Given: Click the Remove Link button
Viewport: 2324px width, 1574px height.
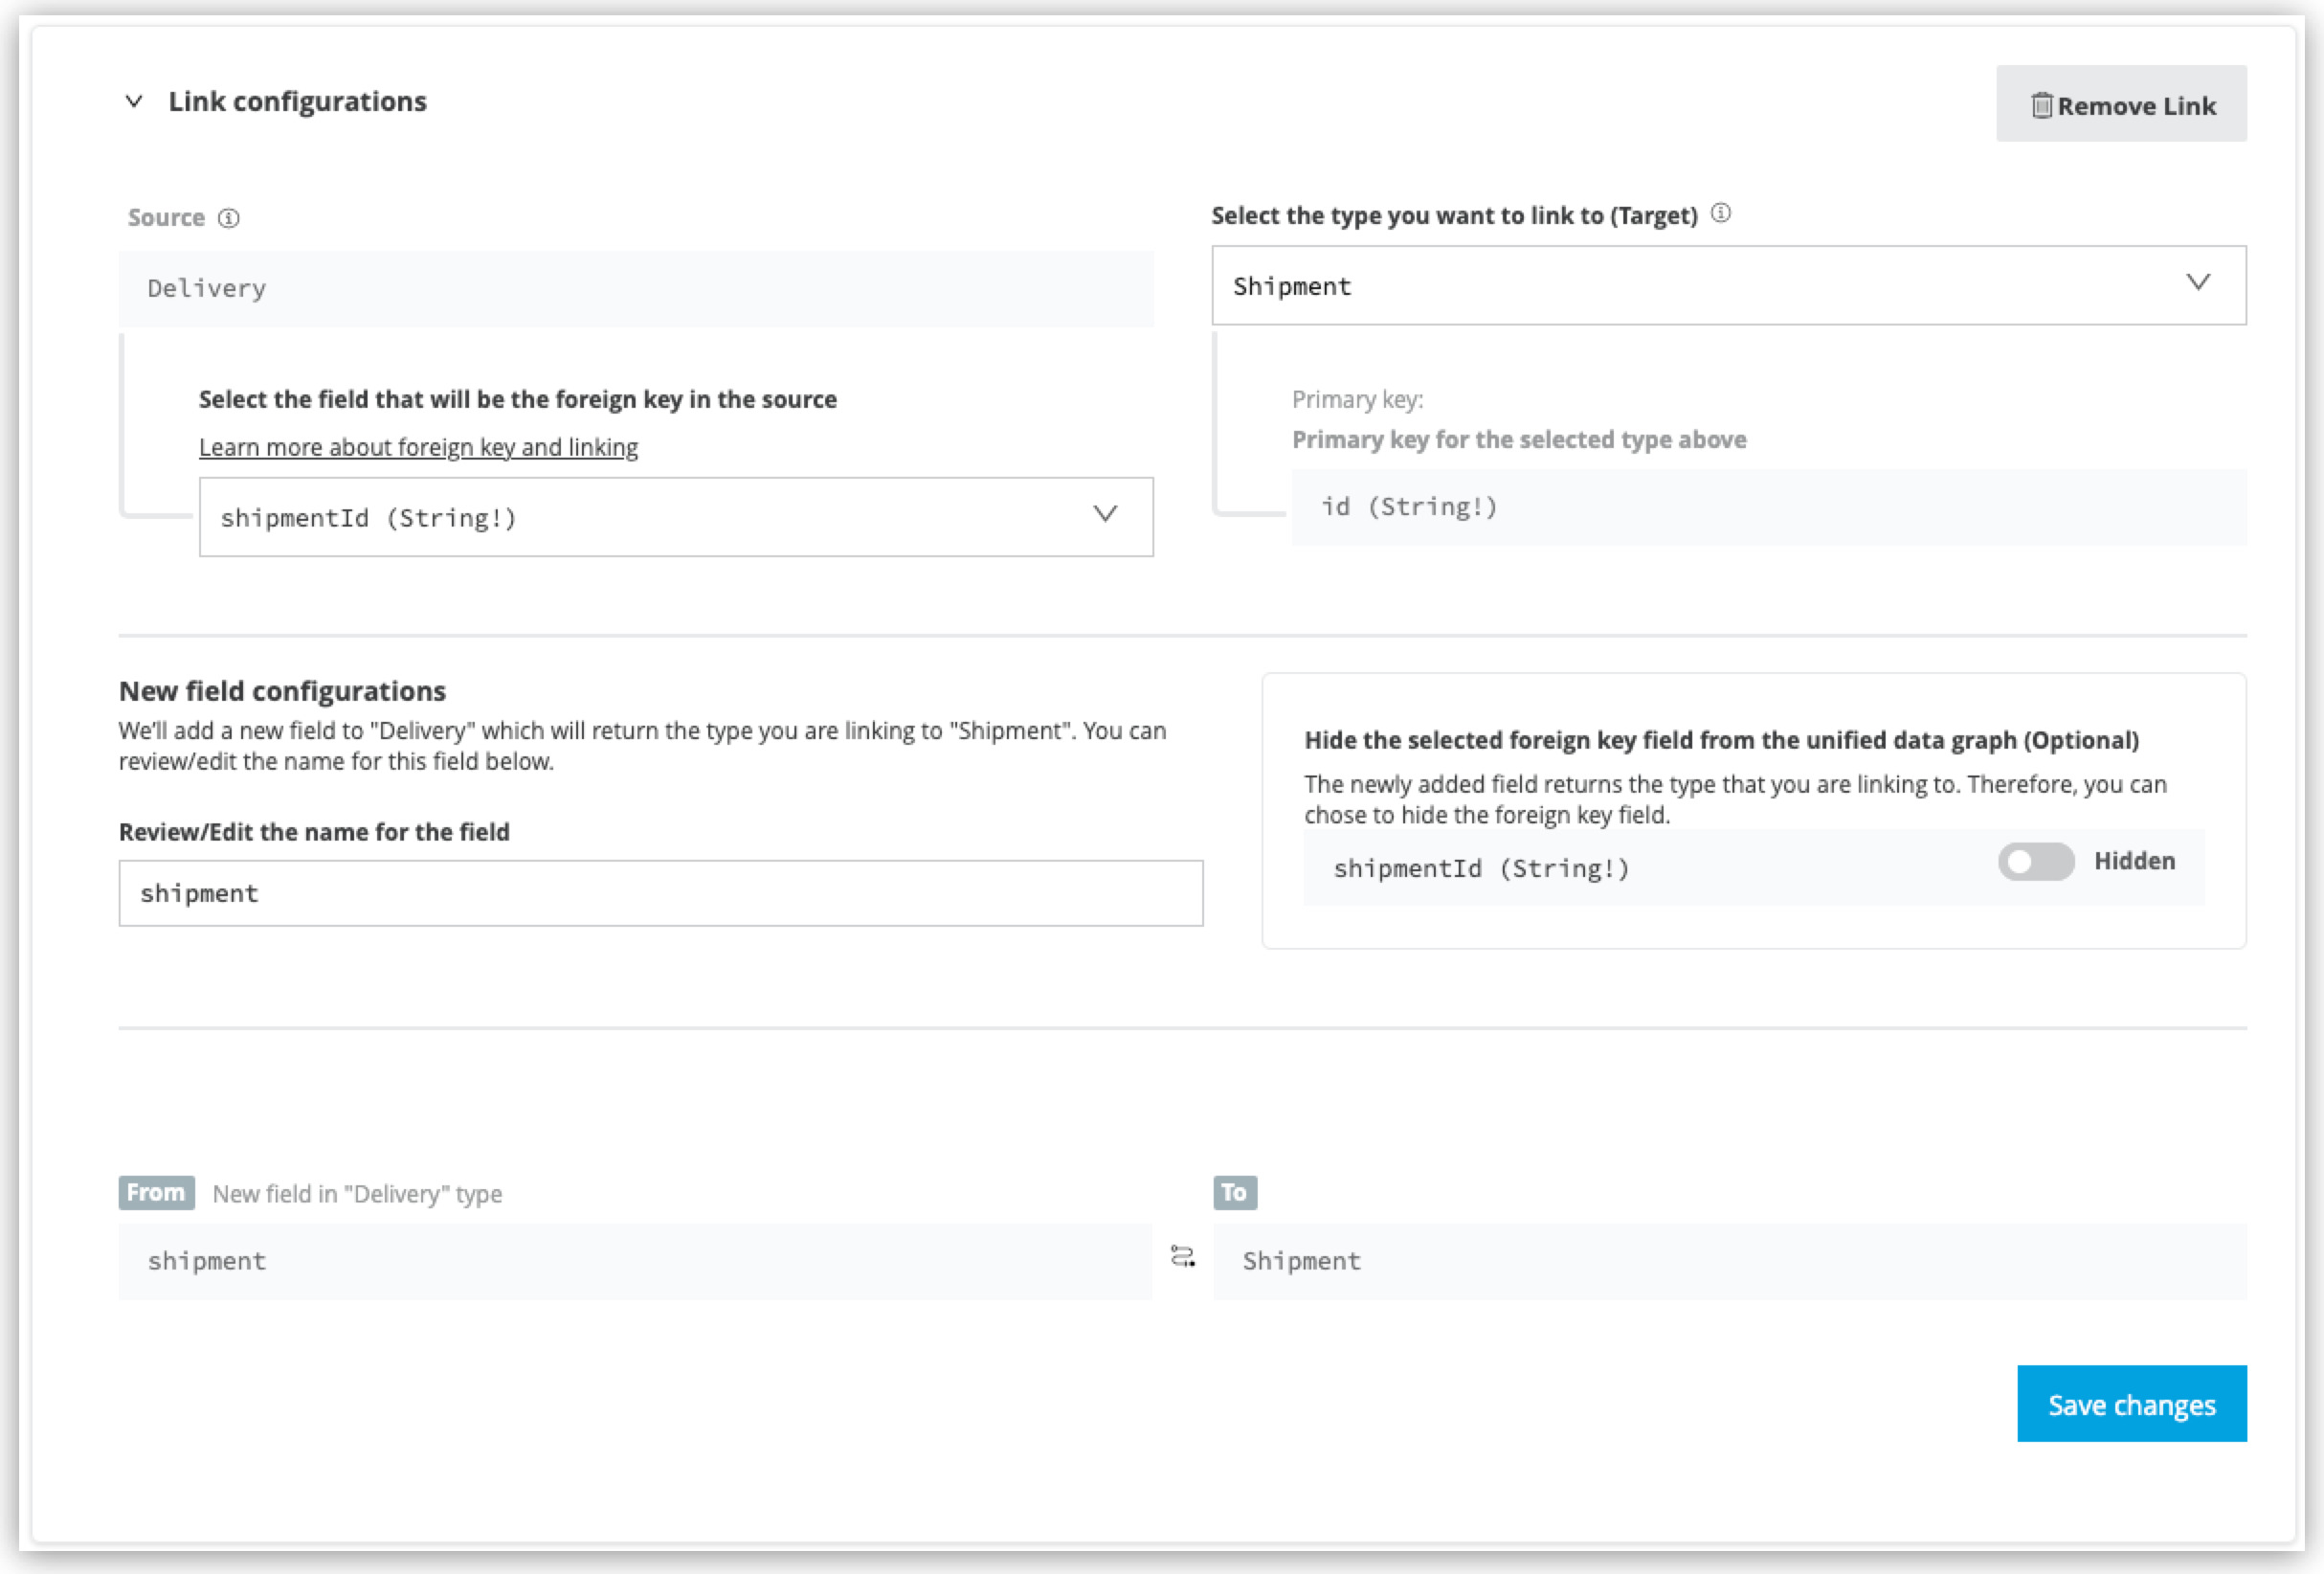Looking at the screenshot, I should coord(2121,103).
